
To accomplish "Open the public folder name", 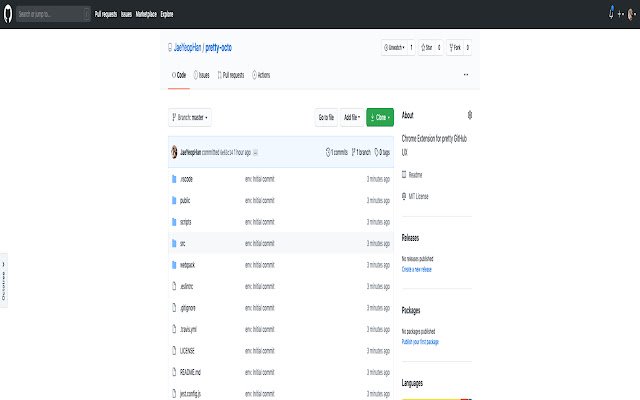I will (x=185, y=200).
